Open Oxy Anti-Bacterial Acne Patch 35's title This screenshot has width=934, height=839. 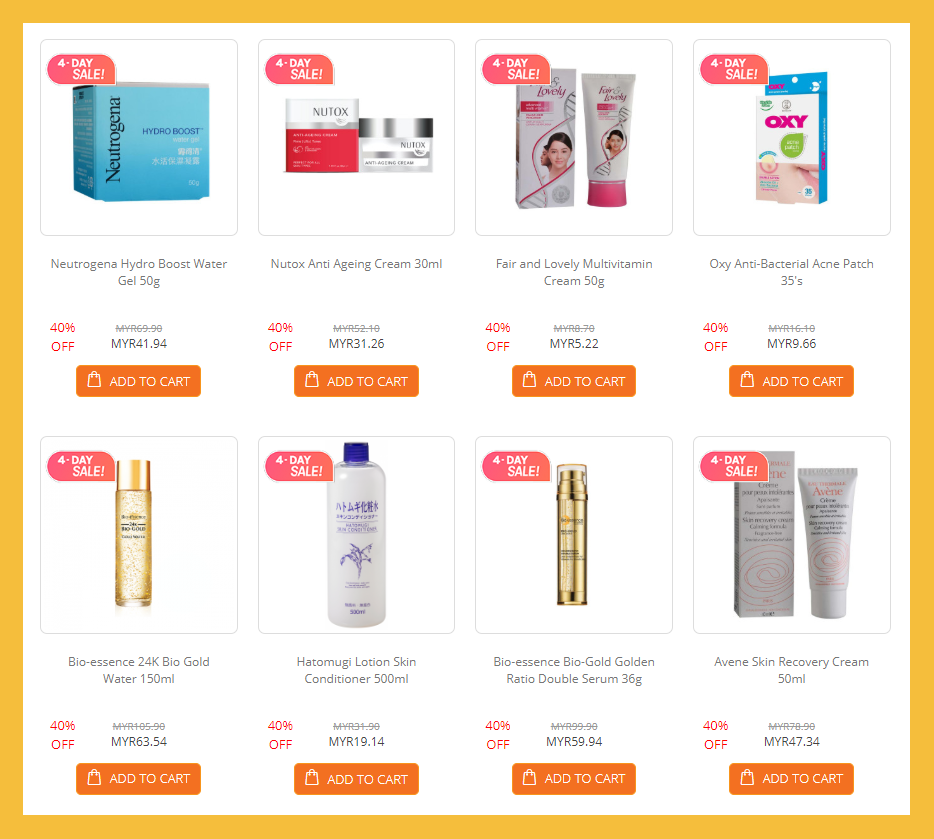click(792, 272)
